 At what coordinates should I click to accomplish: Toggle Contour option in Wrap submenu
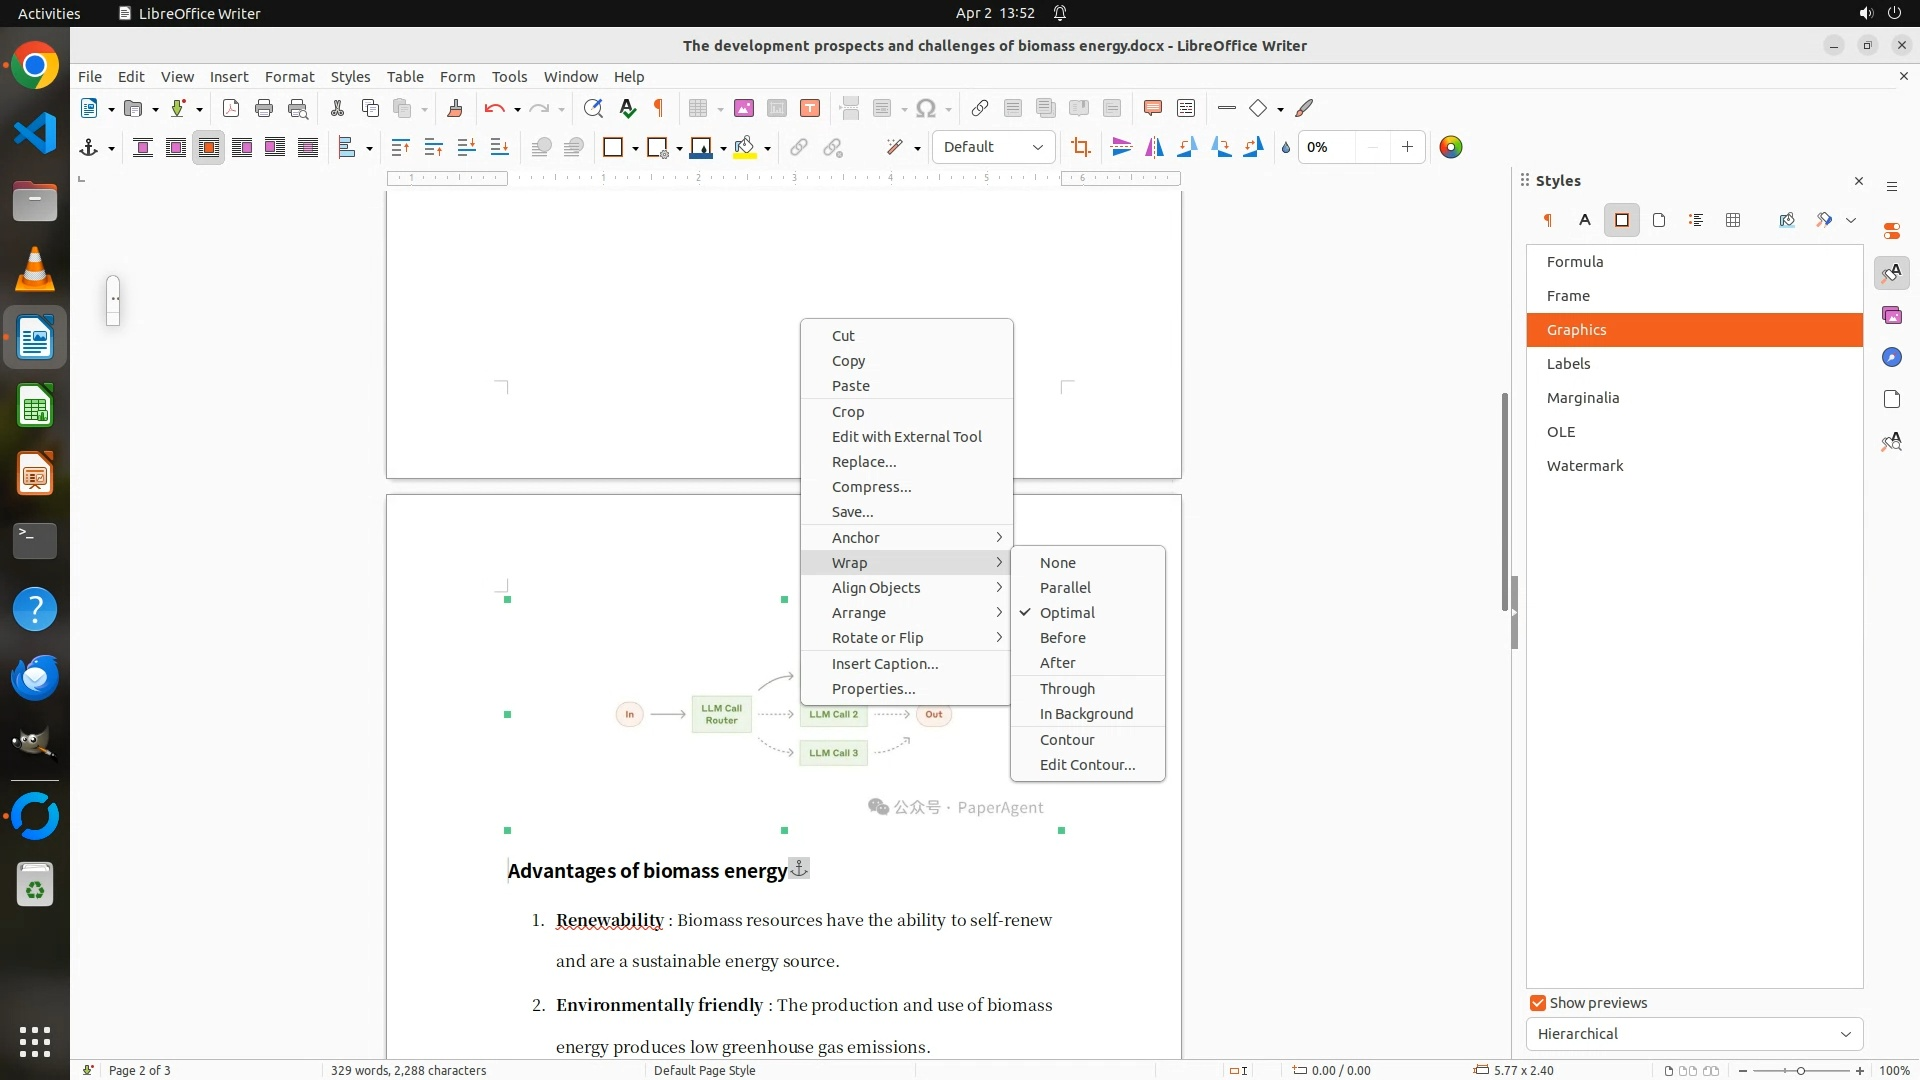click(1067, 740)
